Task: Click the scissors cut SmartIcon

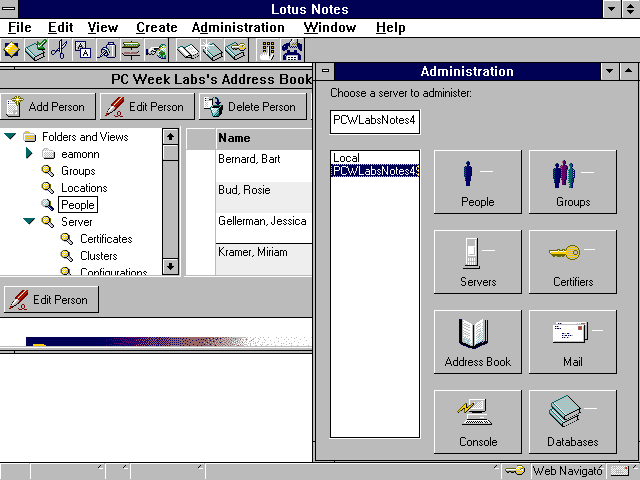Action: point(60,50)
